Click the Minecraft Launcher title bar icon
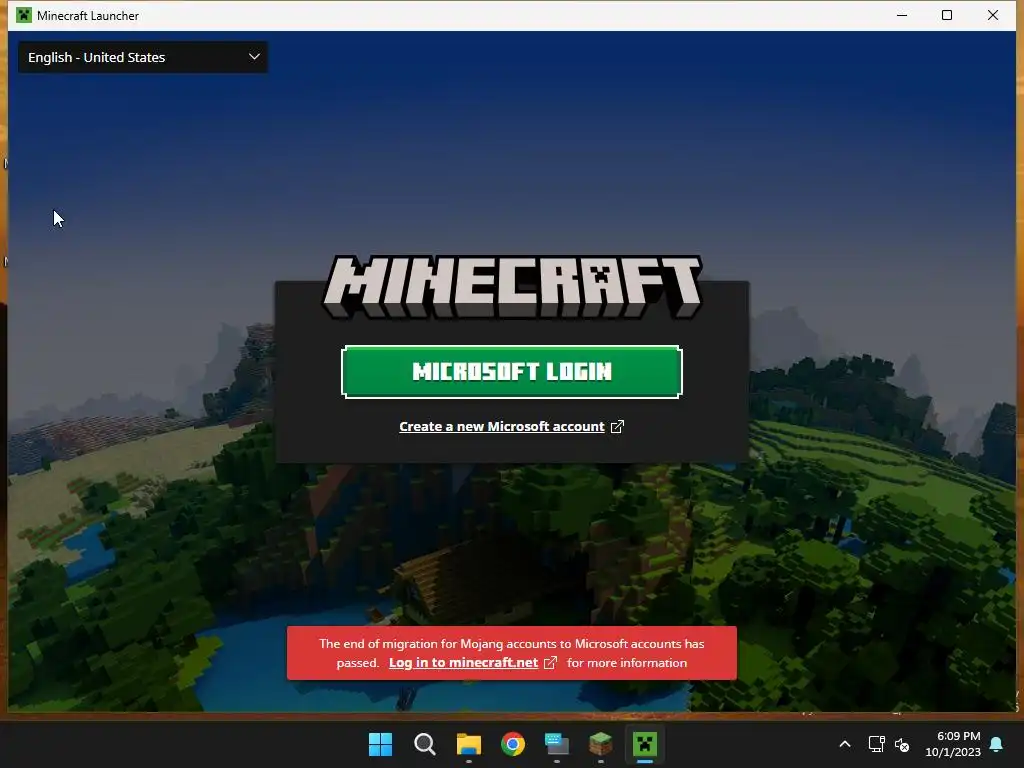 coord(24,15)
